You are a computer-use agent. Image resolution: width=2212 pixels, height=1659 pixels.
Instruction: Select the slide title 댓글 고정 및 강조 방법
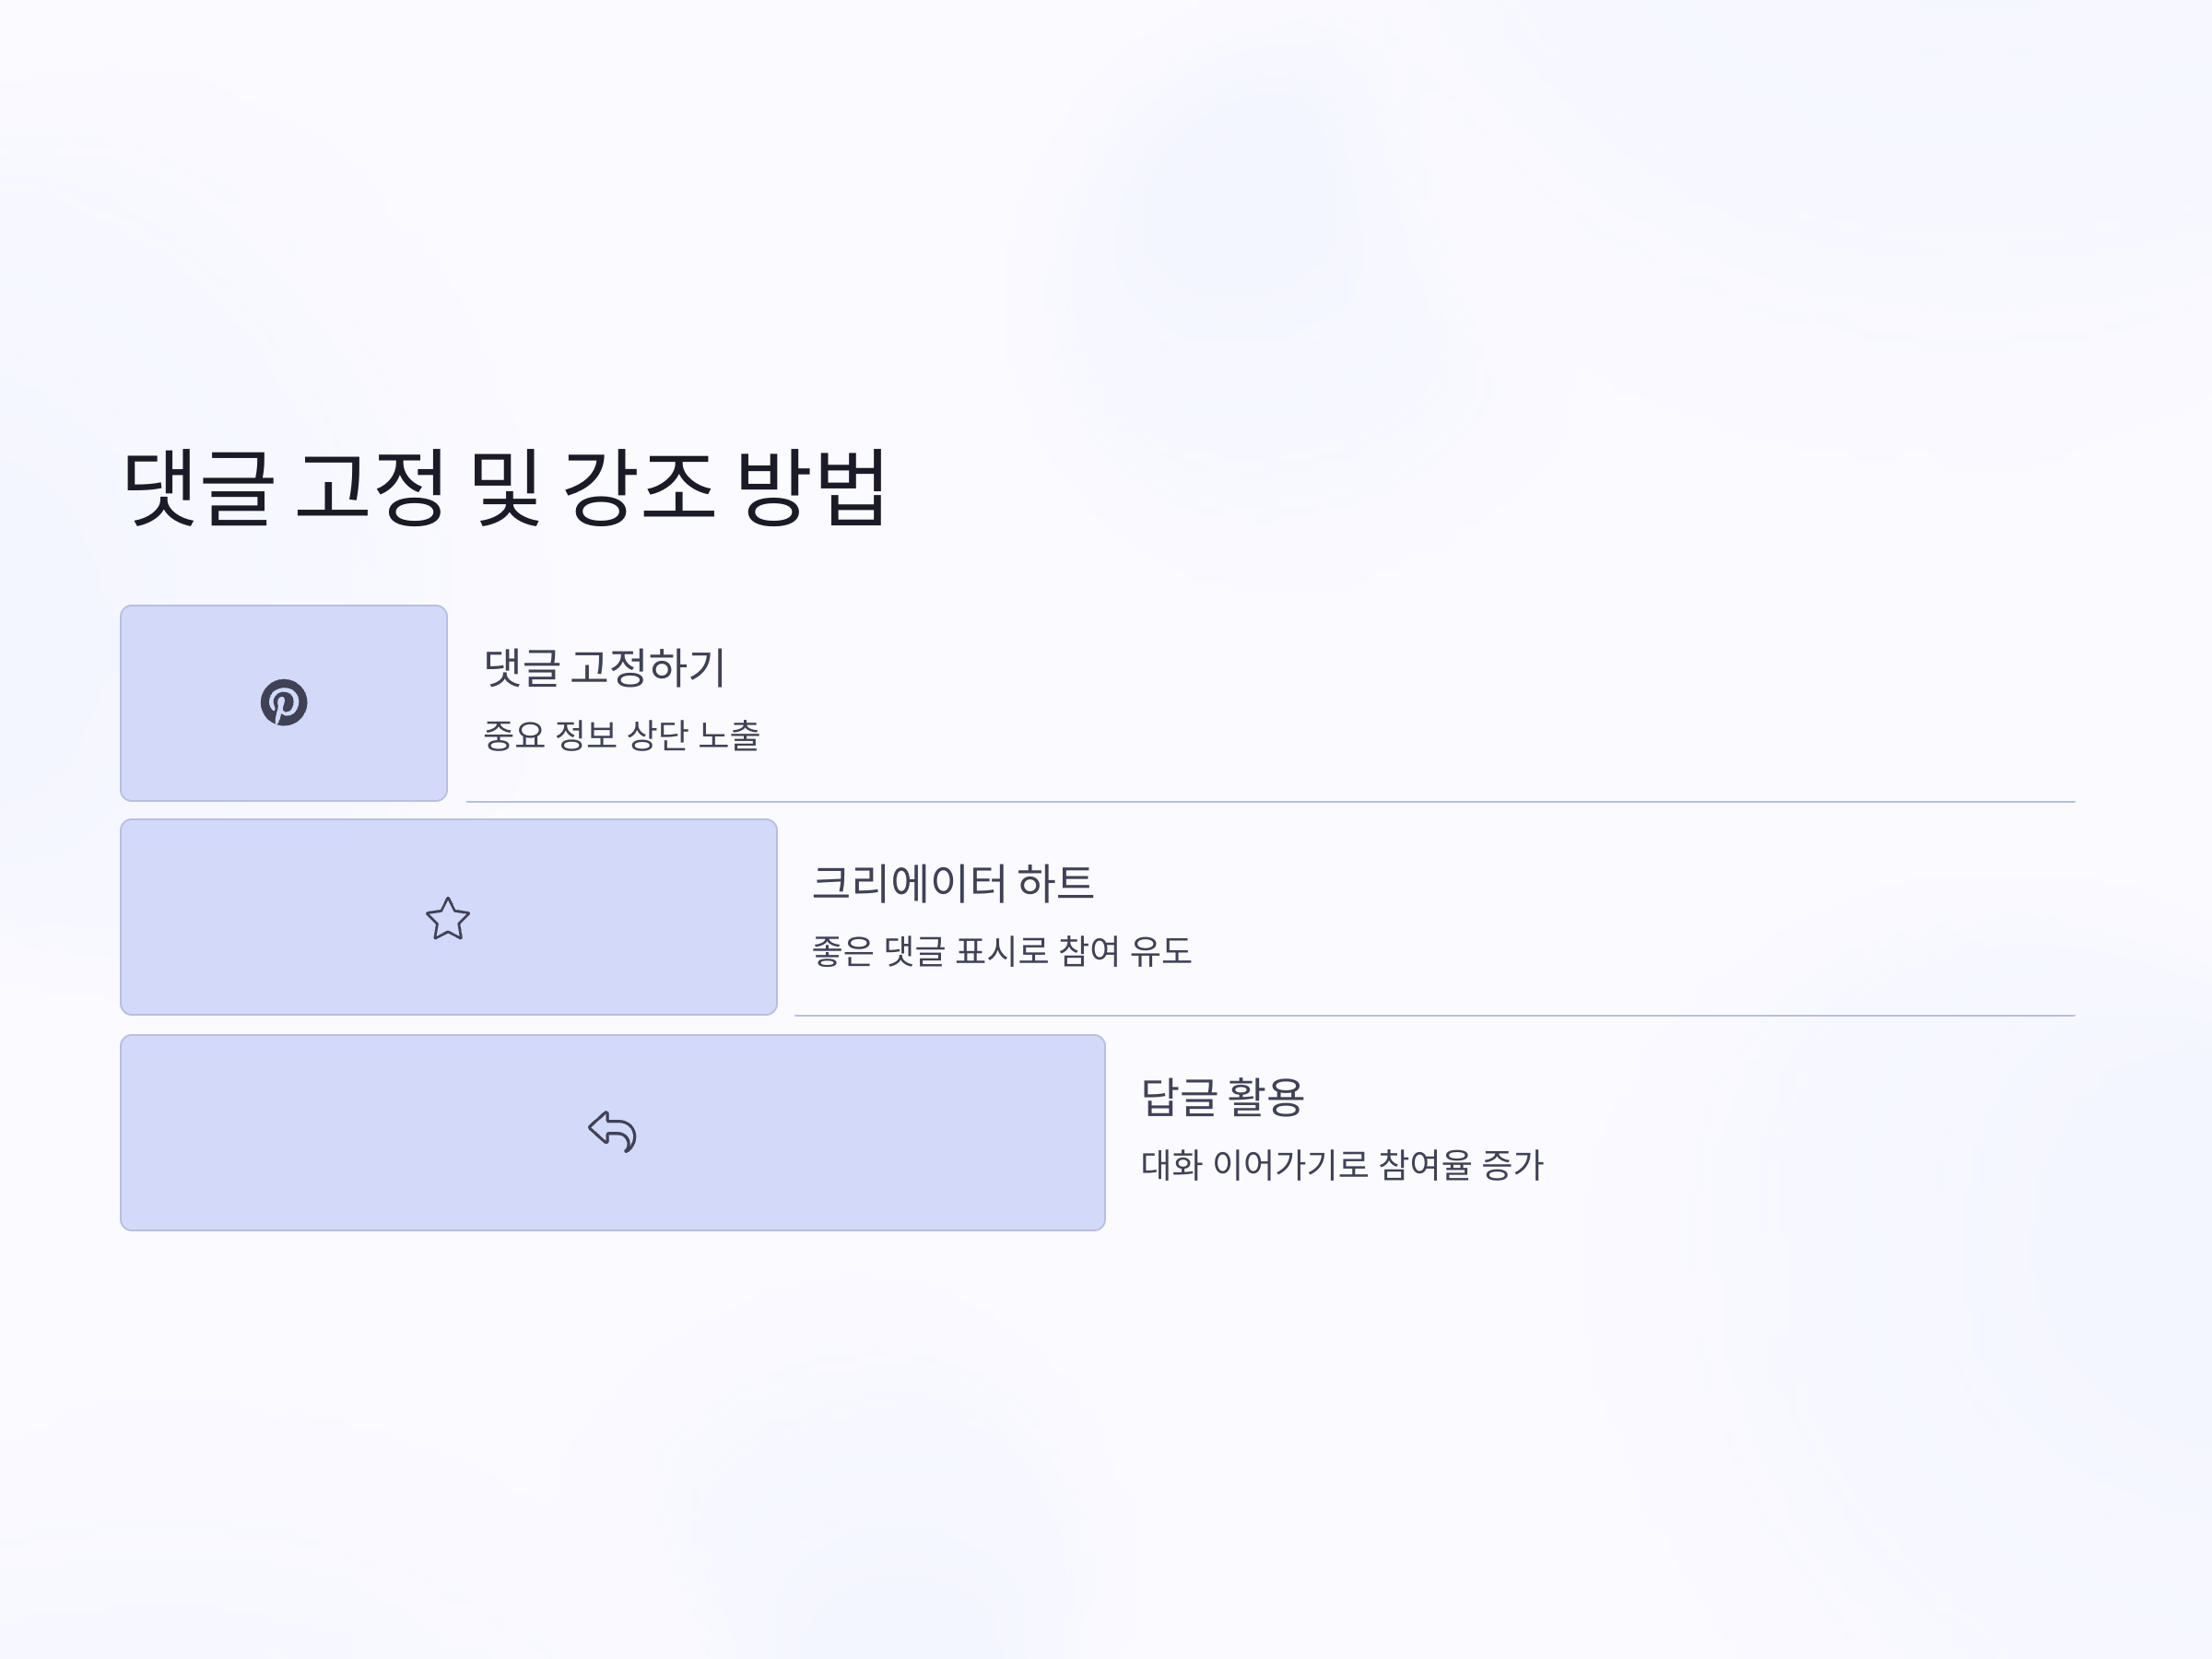point(504,487)
